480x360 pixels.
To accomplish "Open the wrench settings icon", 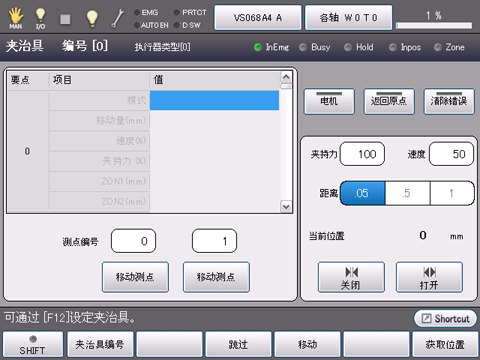I will [x=117, y=18].
